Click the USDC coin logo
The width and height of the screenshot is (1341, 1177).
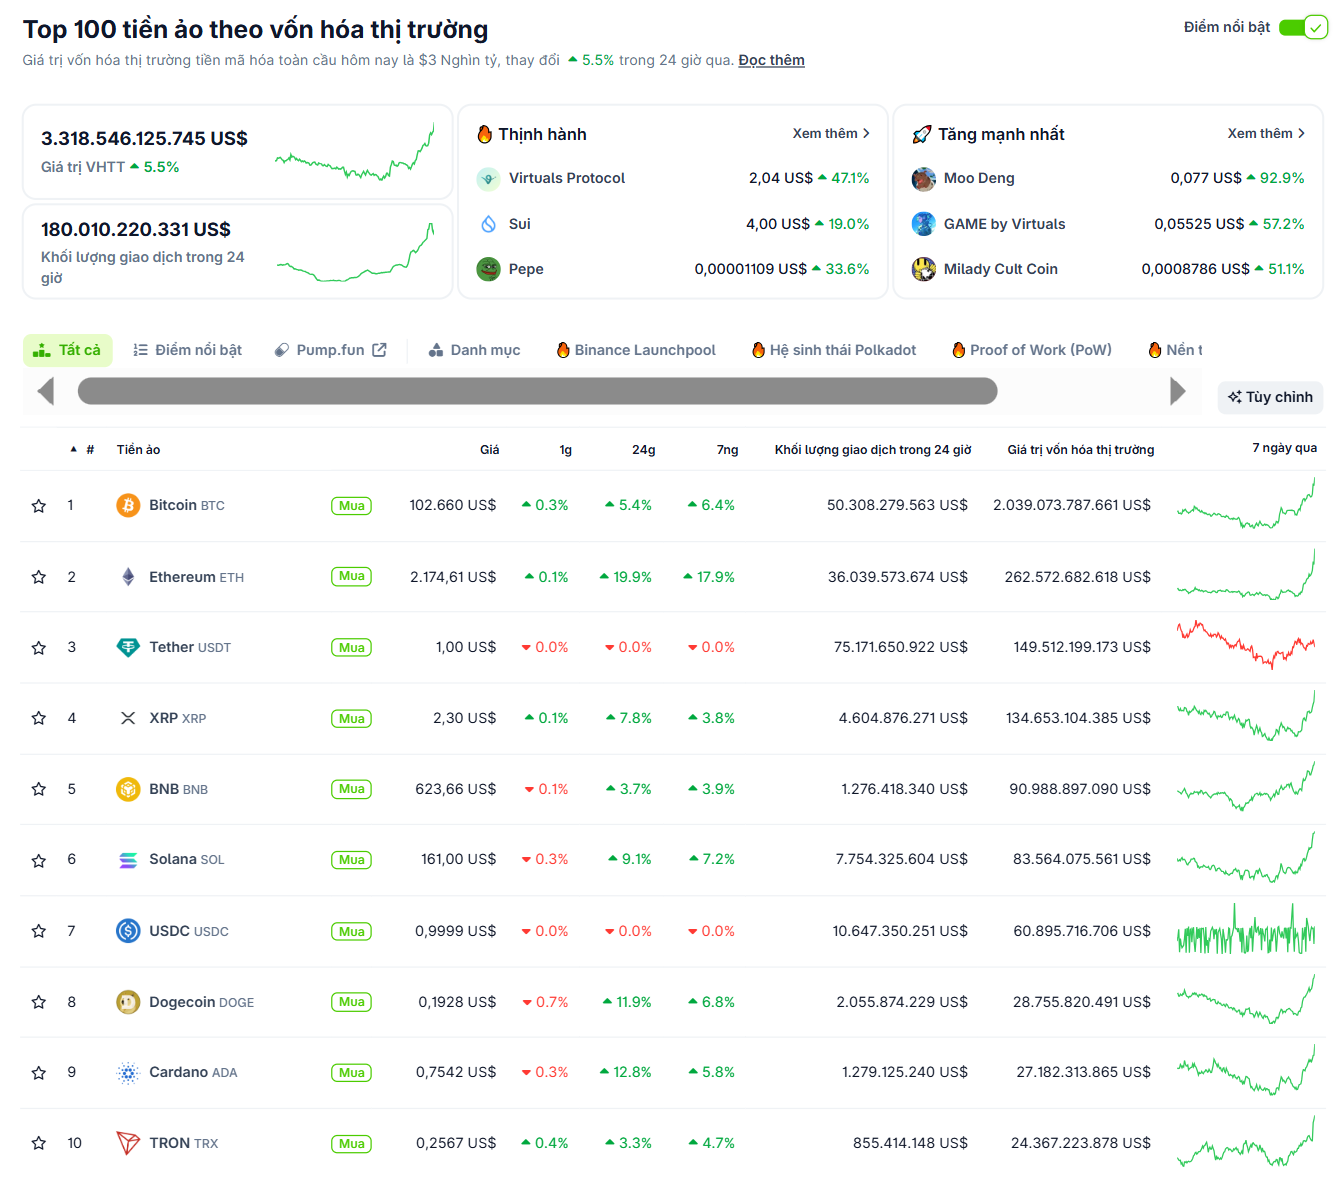click(128, 931)
